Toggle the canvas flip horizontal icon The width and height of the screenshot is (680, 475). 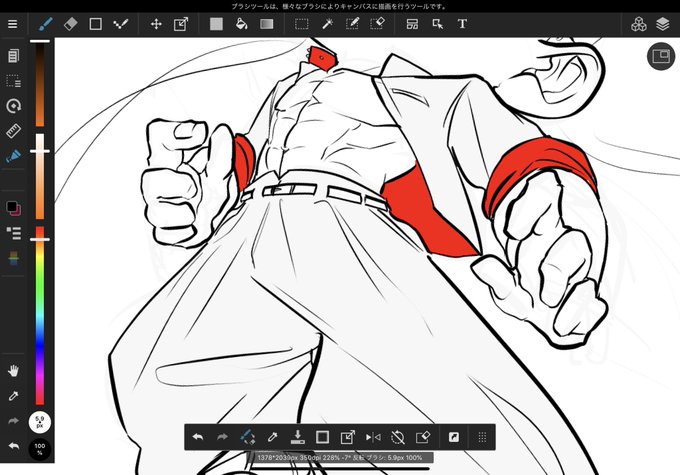tap(373, 437)
